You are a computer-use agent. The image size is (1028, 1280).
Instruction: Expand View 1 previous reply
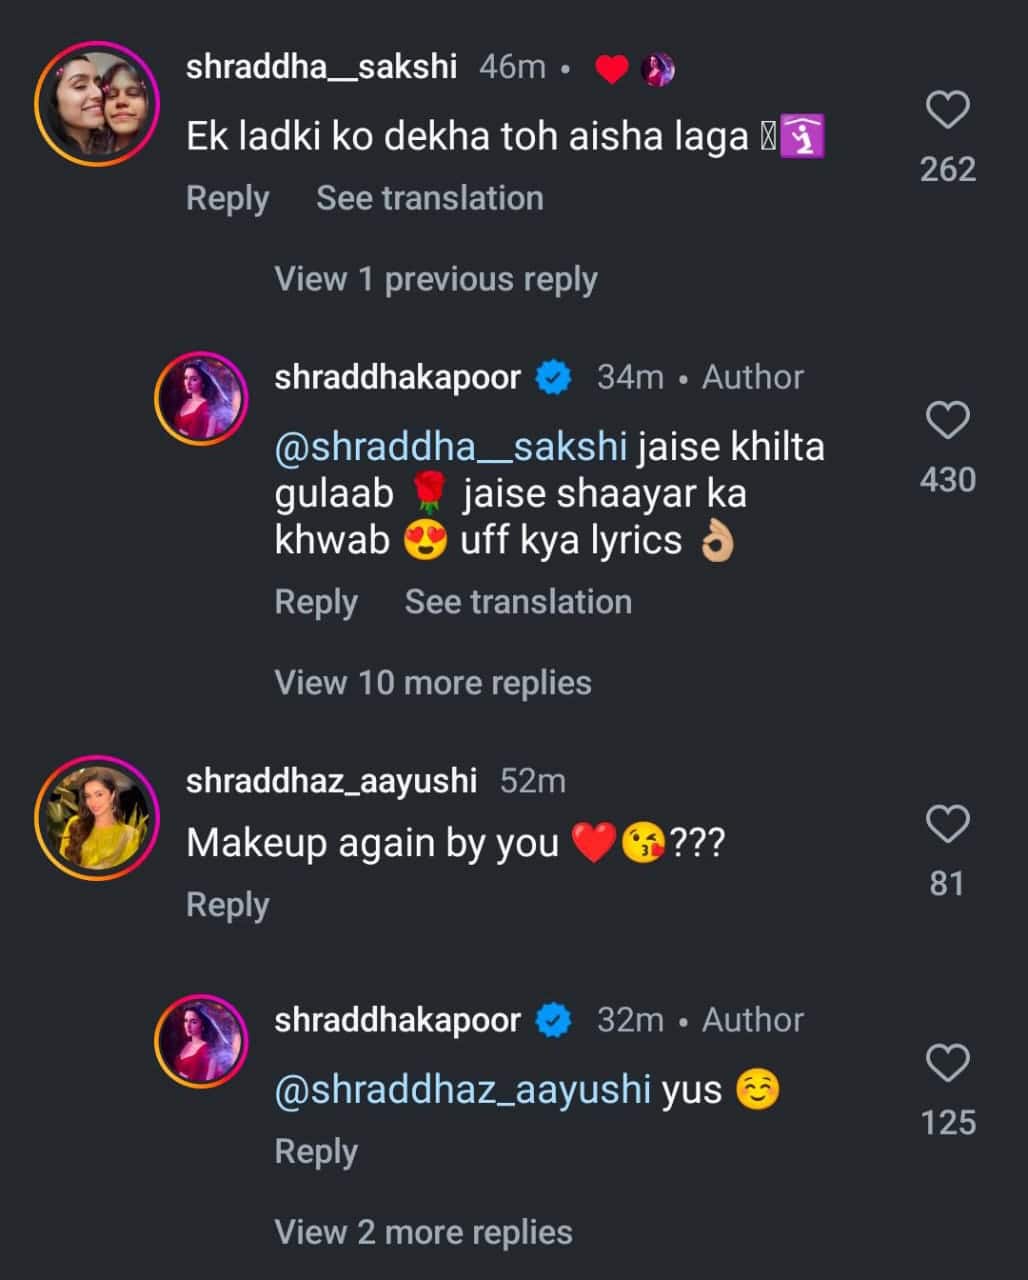point(435,279)
